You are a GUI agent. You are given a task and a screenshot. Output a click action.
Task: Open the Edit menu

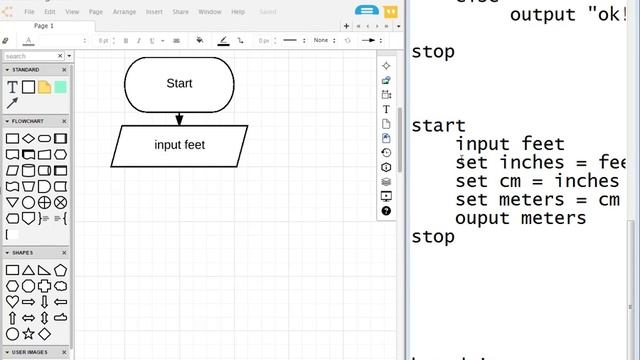tap(50, 12)
